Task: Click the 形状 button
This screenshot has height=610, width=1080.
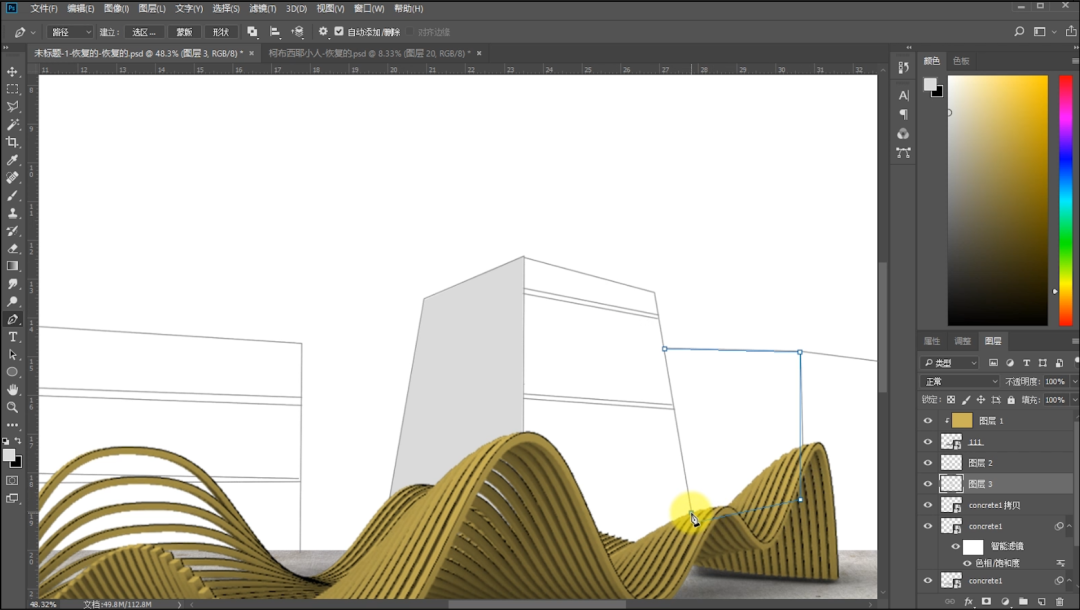Action: (221, 32)
